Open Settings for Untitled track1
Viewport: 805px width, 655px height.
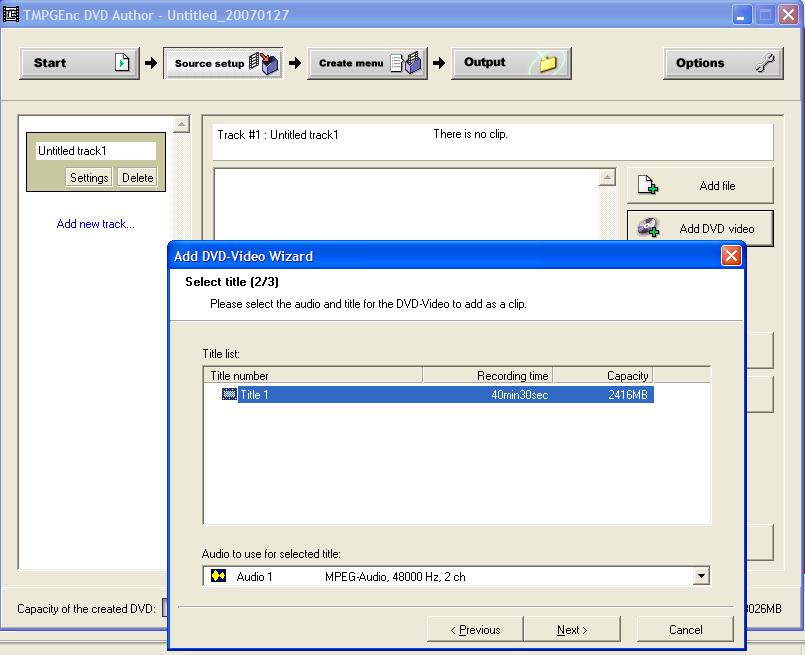89,178
